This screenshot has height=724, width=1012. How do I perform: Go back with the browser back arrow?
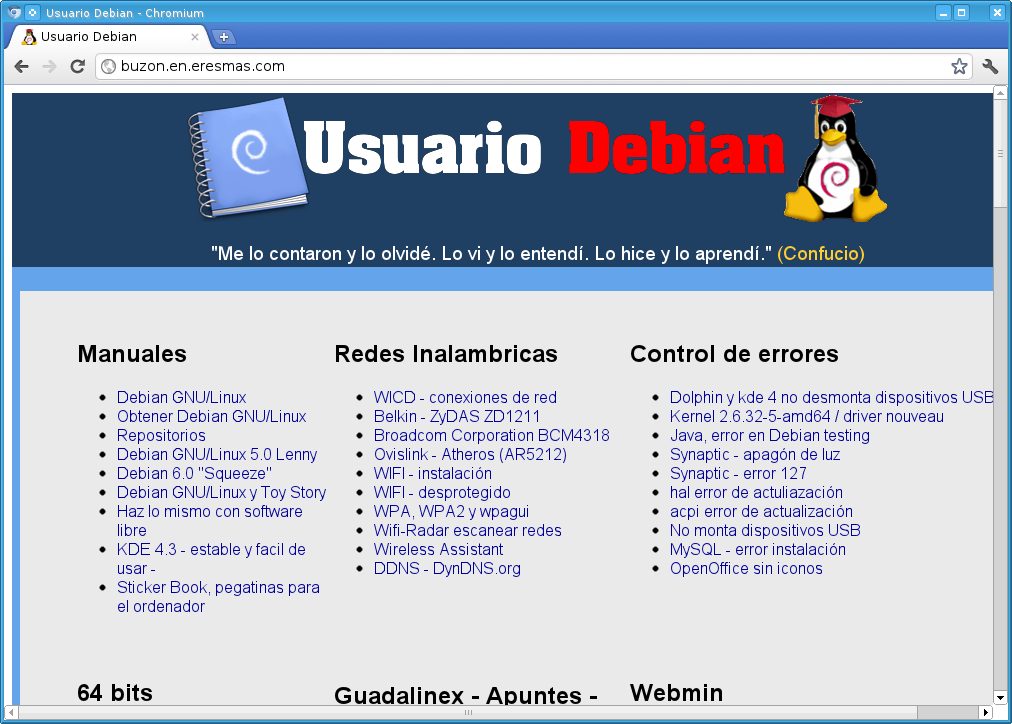point(21,66)
